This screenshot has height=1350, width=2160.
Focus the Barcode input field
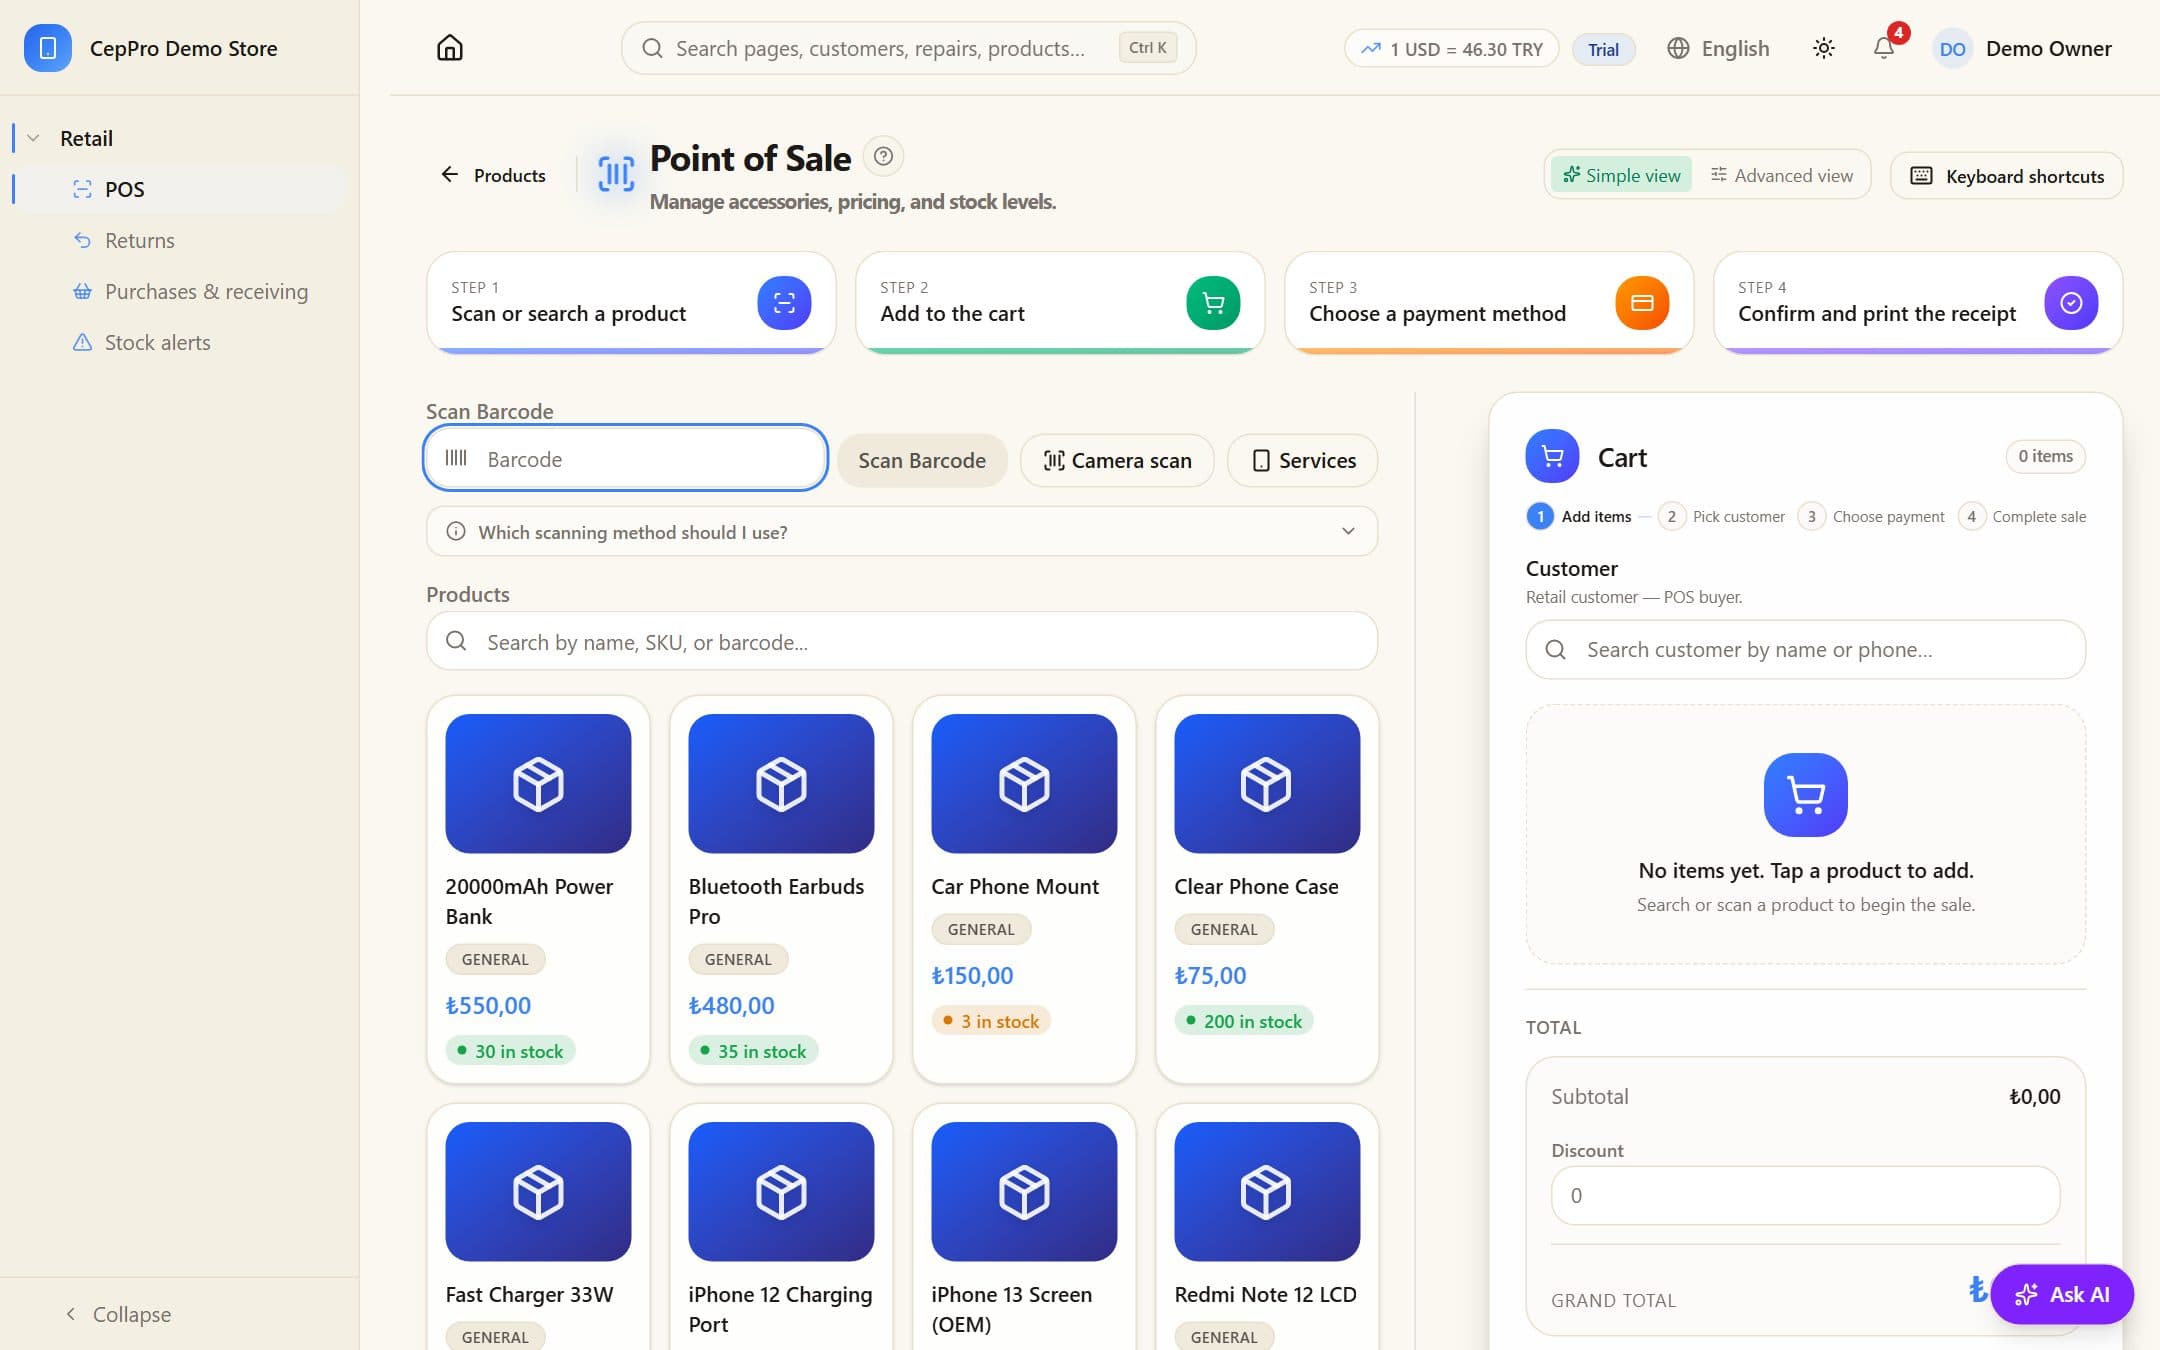[x=625, y=458]
